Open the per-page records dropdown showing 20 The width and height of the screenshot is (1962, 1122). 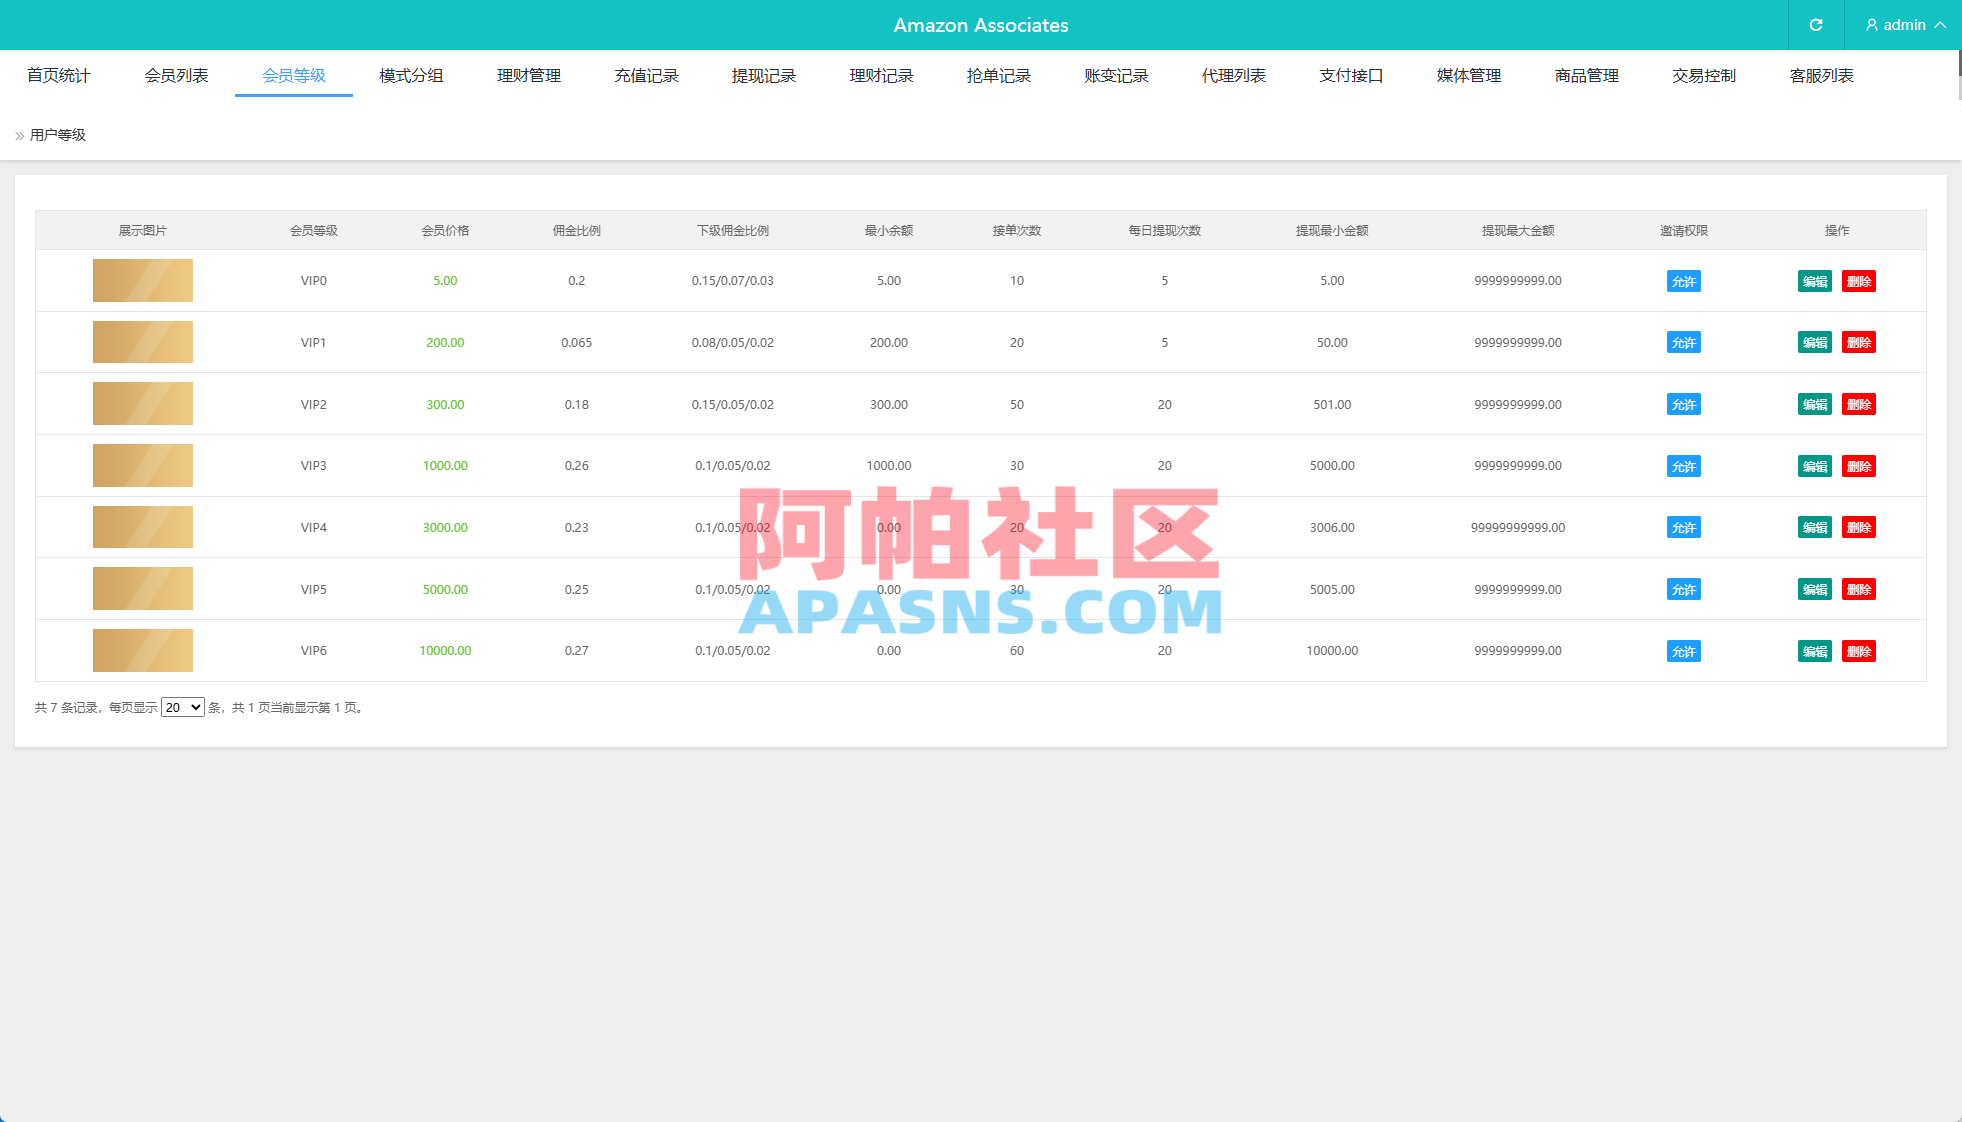[x=182, y=707]
